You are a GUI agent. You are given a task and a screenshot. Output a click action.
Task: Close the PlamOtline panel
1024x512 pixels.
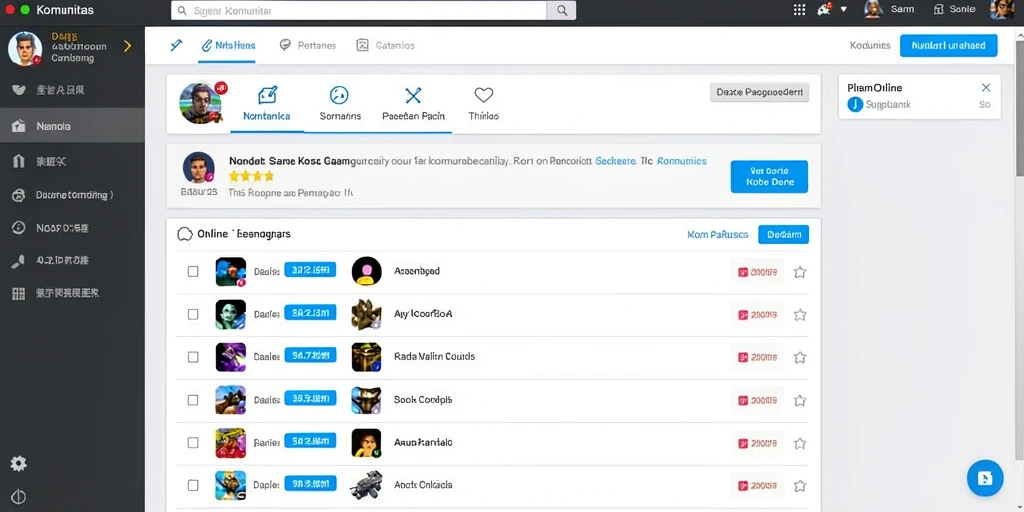pos(986,88)
